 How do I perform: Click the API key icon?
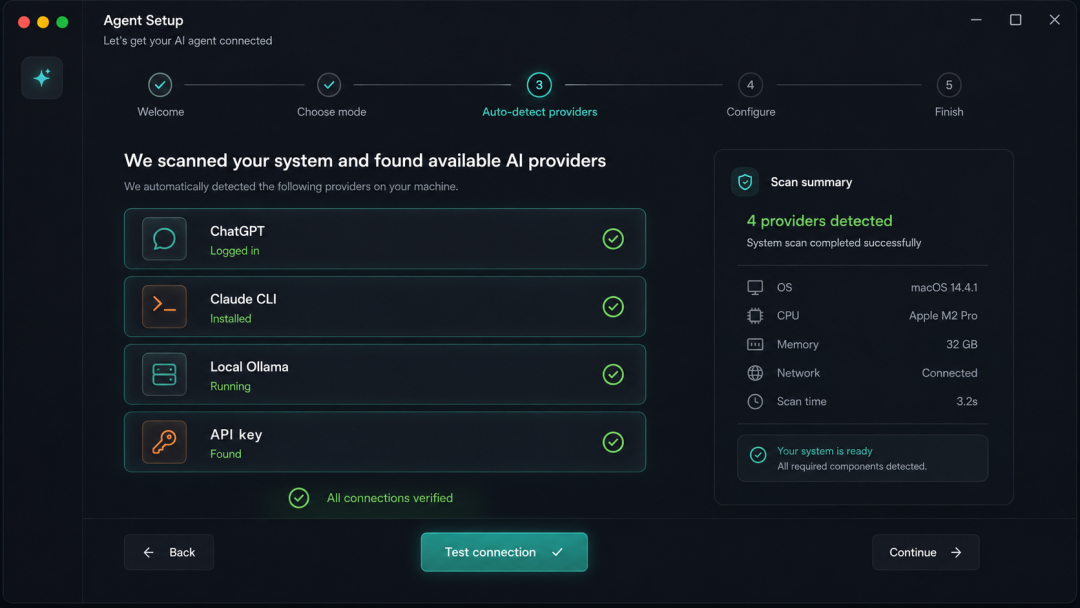[164, 442]
